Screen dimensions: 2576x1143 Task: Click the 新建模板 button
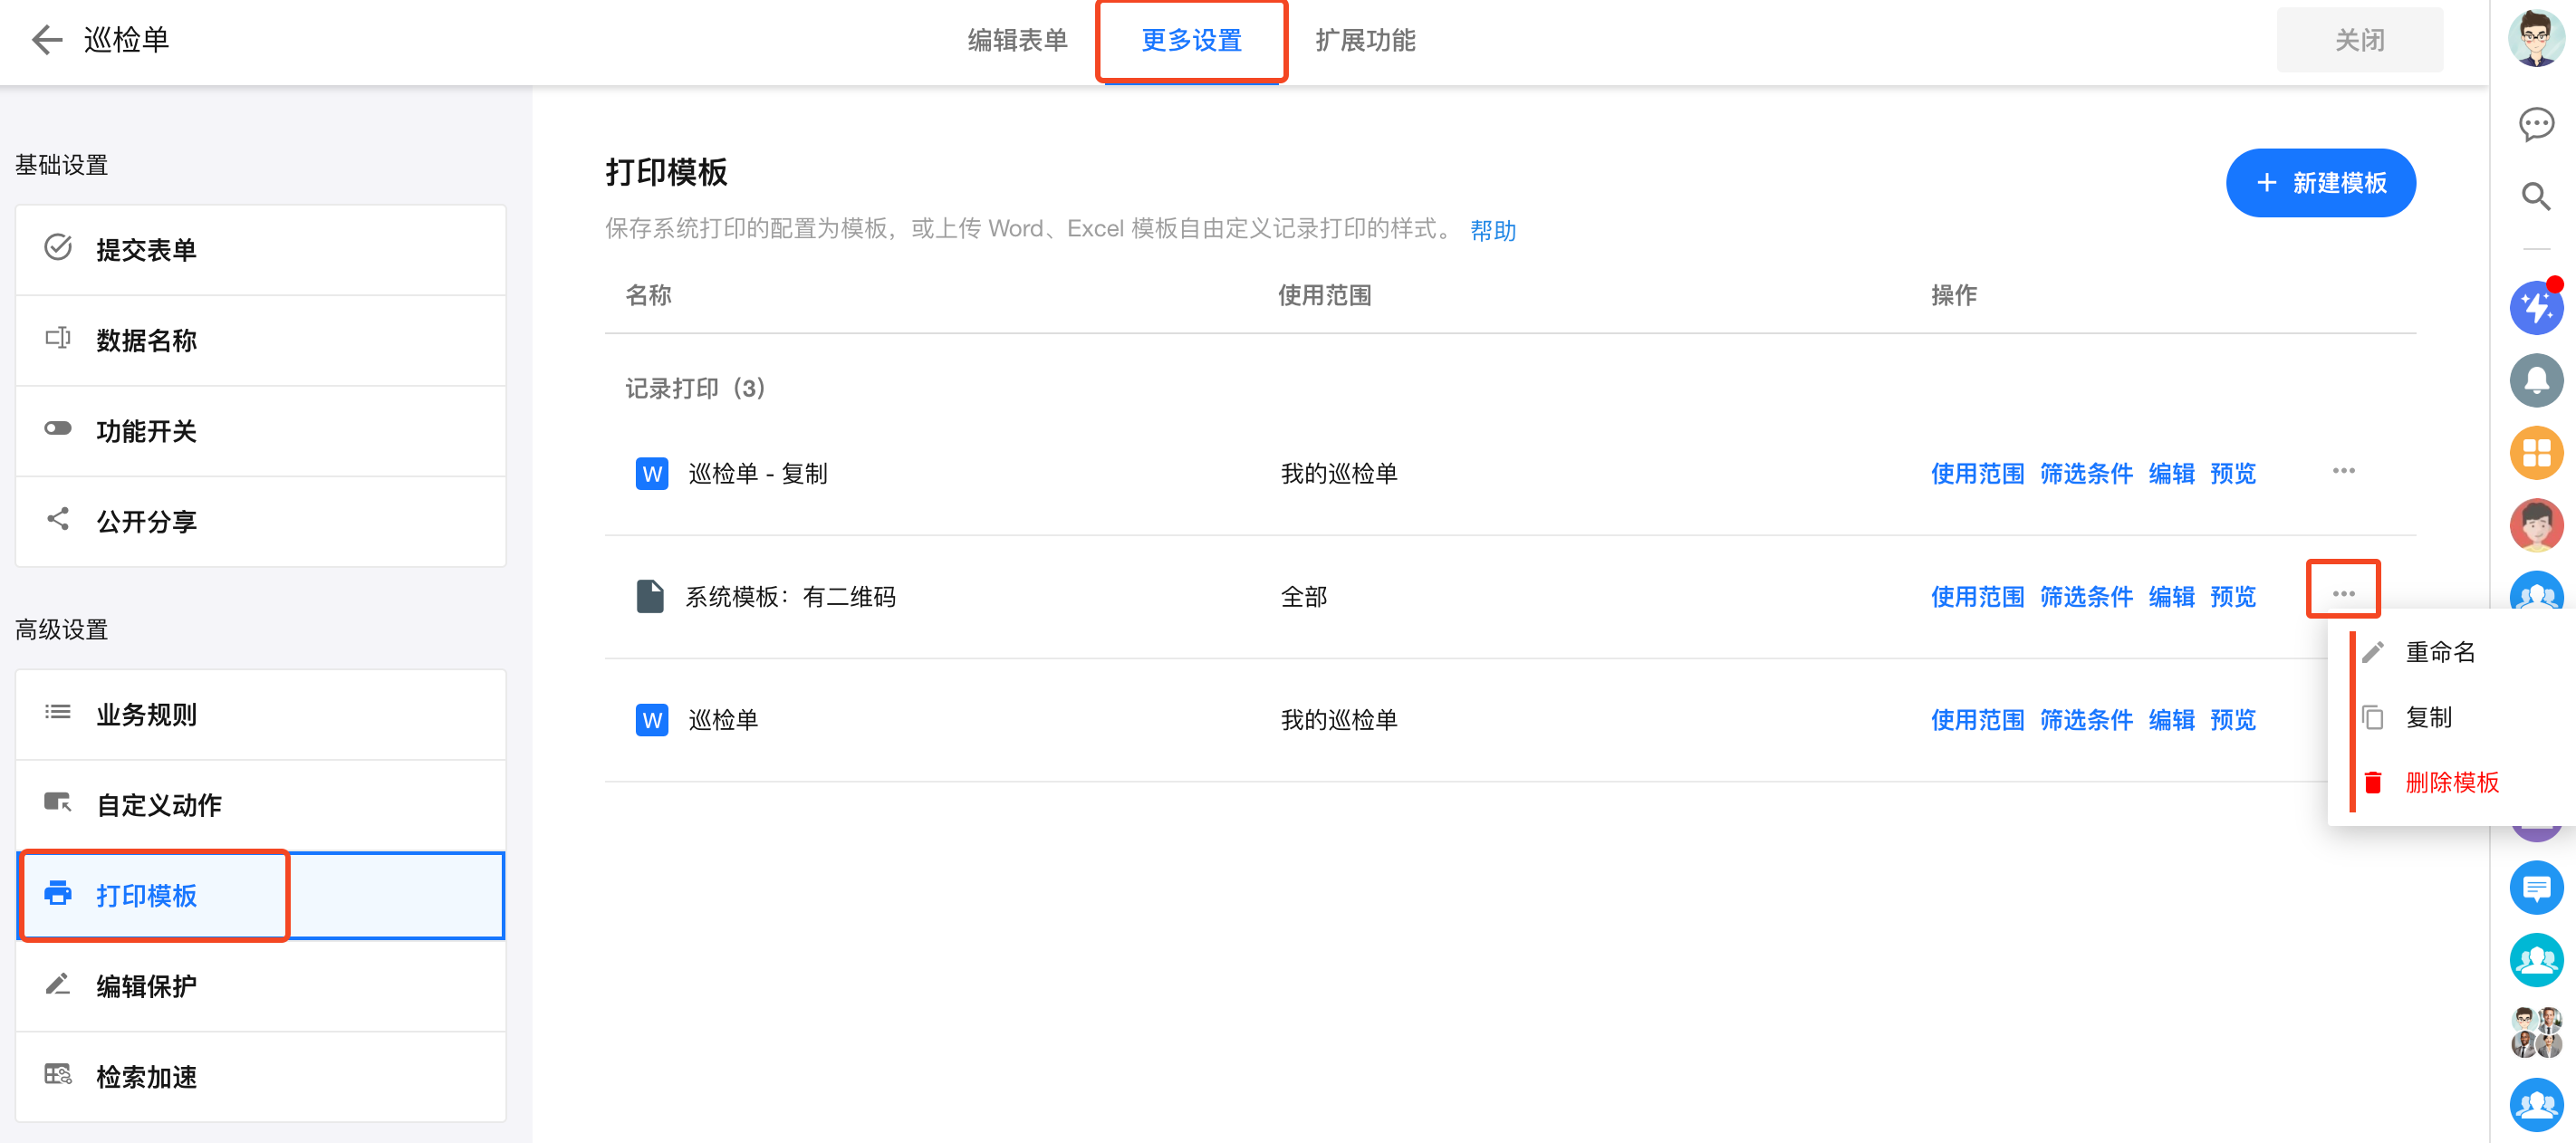pyautogui.click(x=2320, y=183)
